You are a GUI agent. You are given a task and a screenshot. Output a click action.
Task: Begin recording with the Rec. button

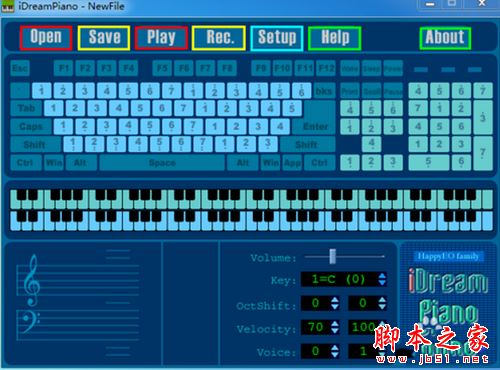219,38
